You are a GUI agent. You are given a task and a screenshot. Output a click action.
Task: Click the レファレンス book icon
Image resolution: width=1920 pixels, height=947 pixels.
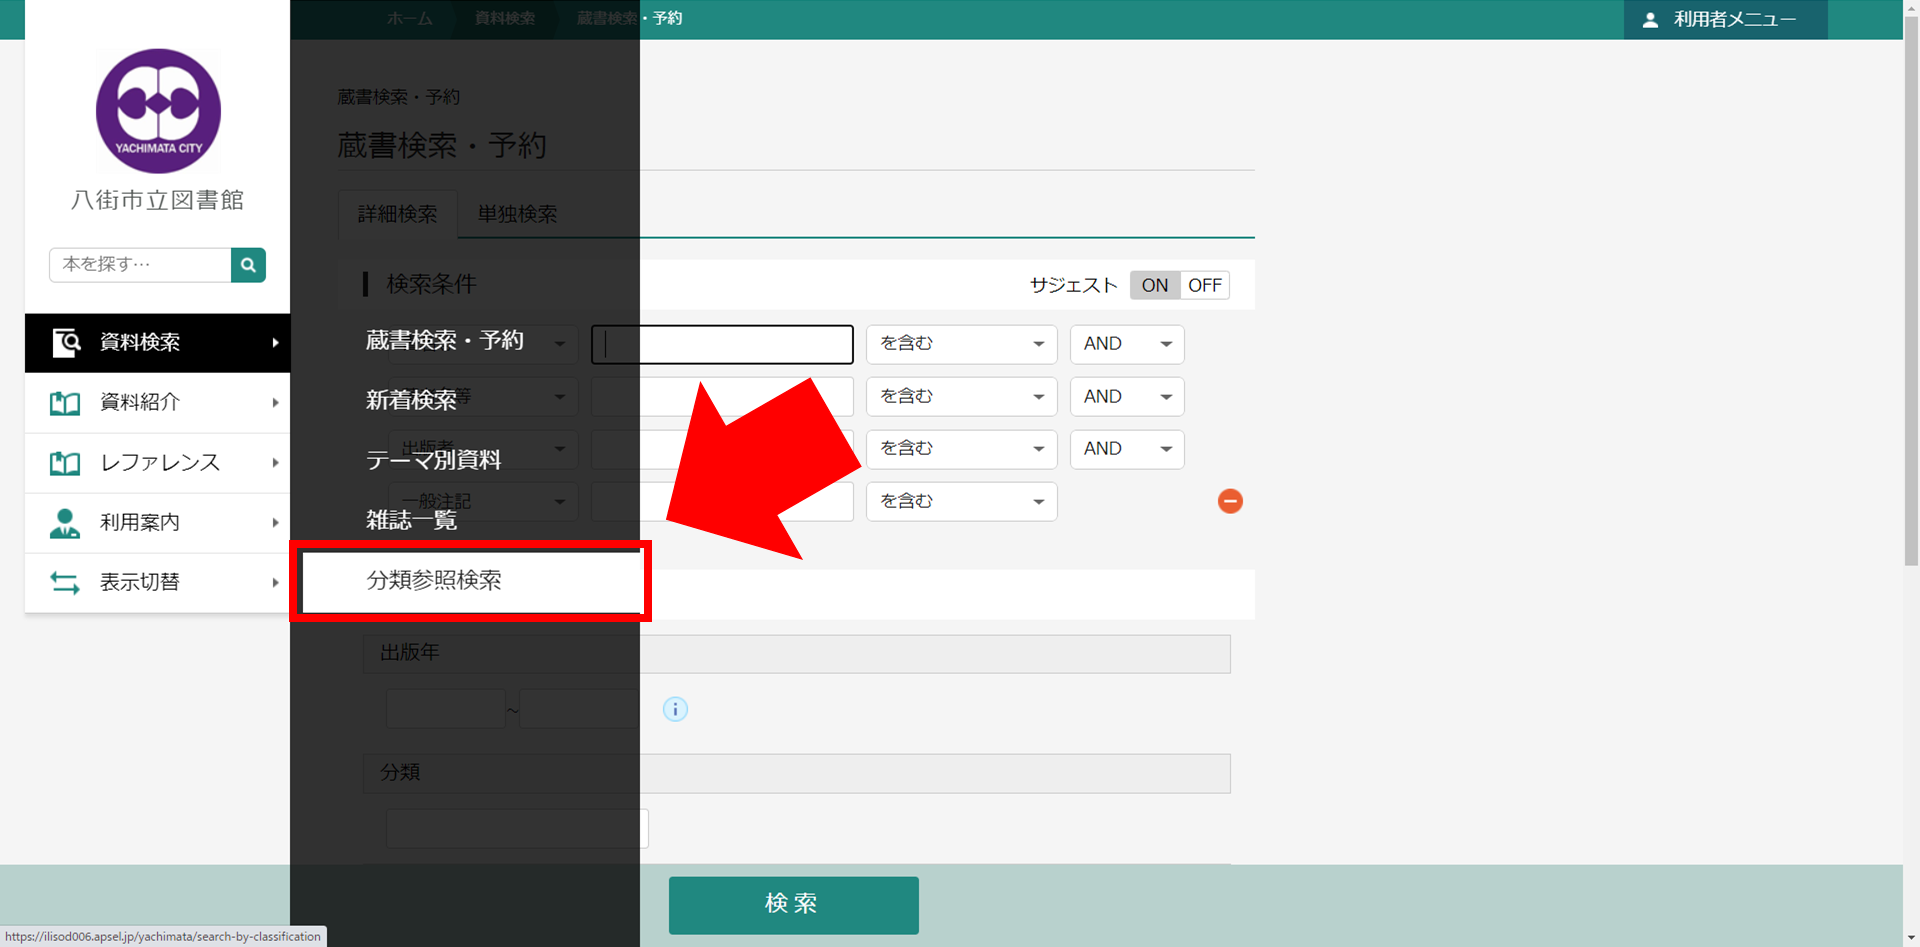(65, 463)
